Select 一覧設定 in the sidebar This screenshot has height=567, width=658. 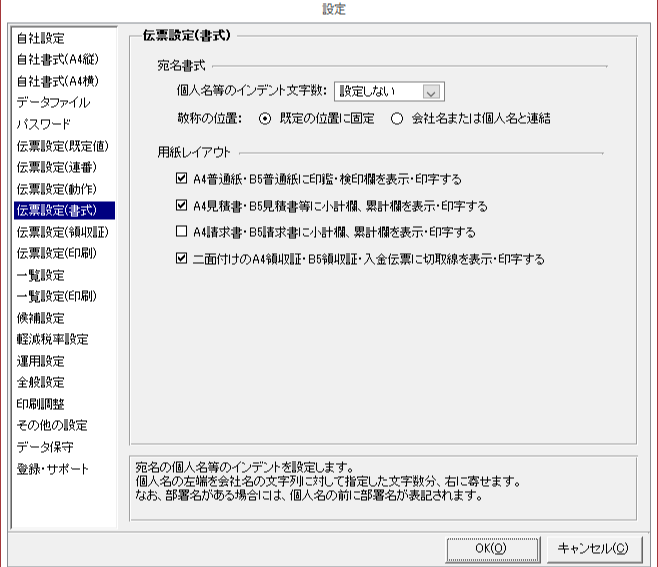tap(41, 275)
